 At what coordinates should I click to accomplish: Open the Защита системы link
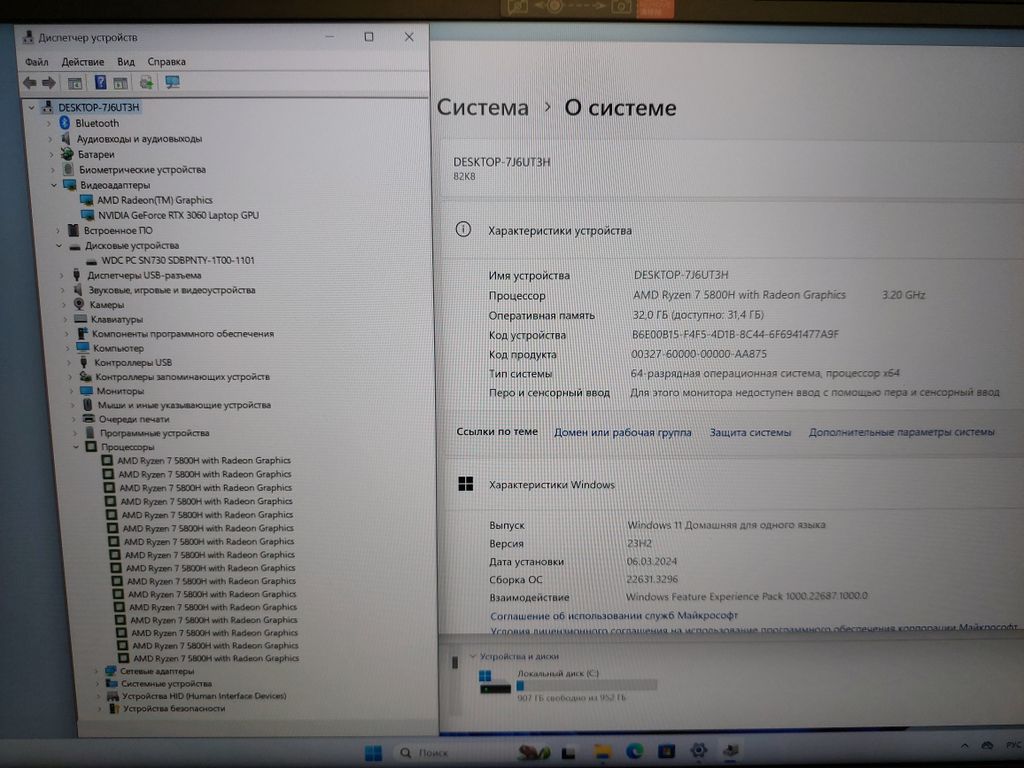(x=750, y=432)
